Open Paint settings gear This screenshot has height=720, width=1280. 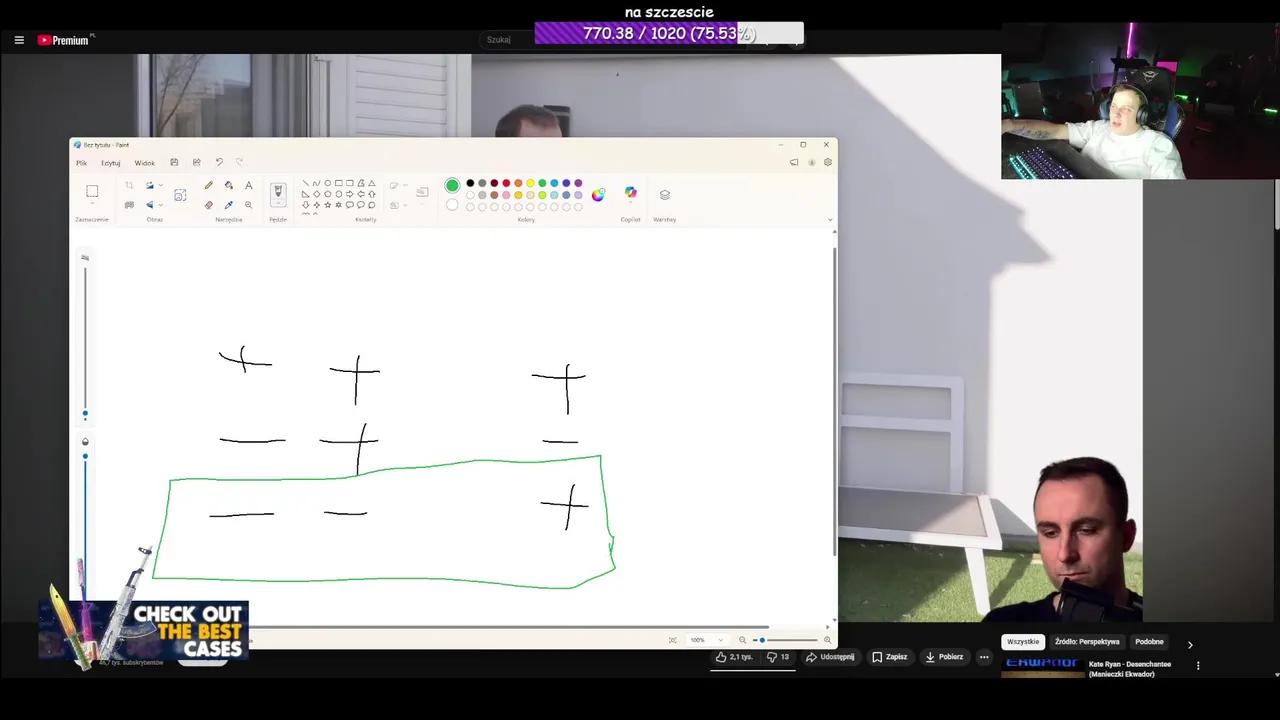click(x=828, y=162)
